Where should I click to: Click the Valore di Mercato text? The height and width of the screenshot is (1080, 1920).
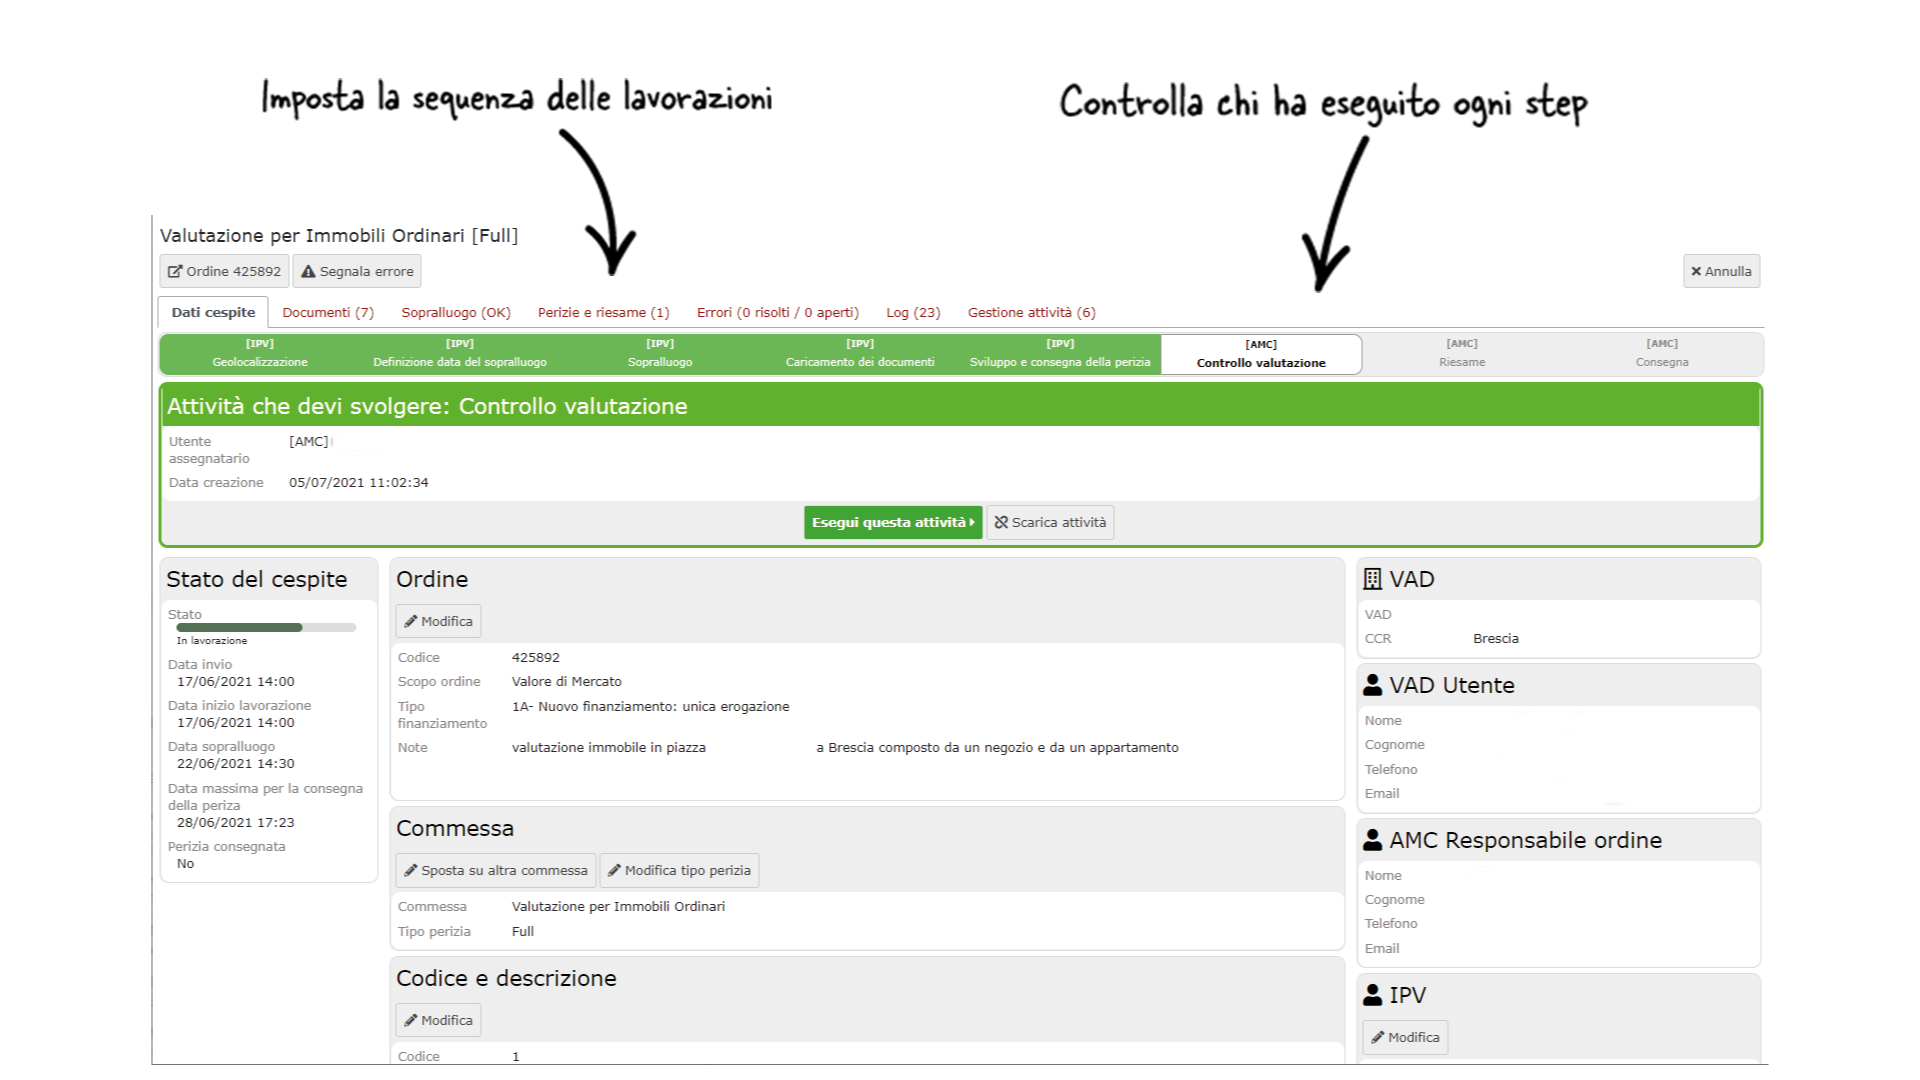pos(567,681)
